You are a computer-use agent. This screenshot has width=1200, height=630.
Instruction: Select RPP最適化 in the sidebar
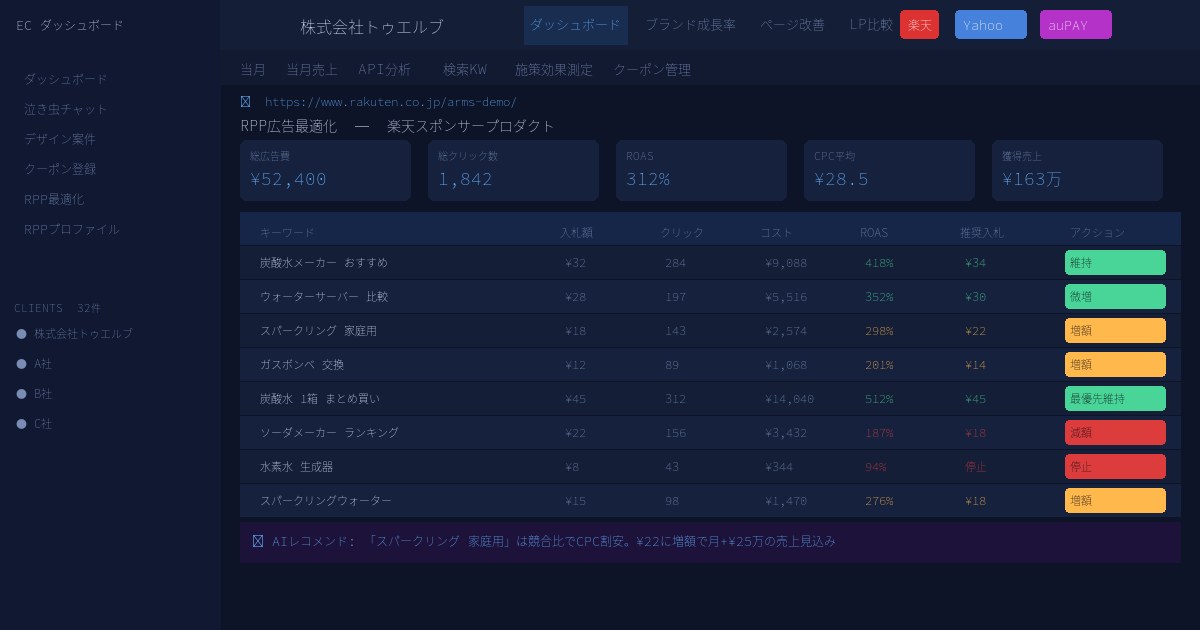pos(54,199)
